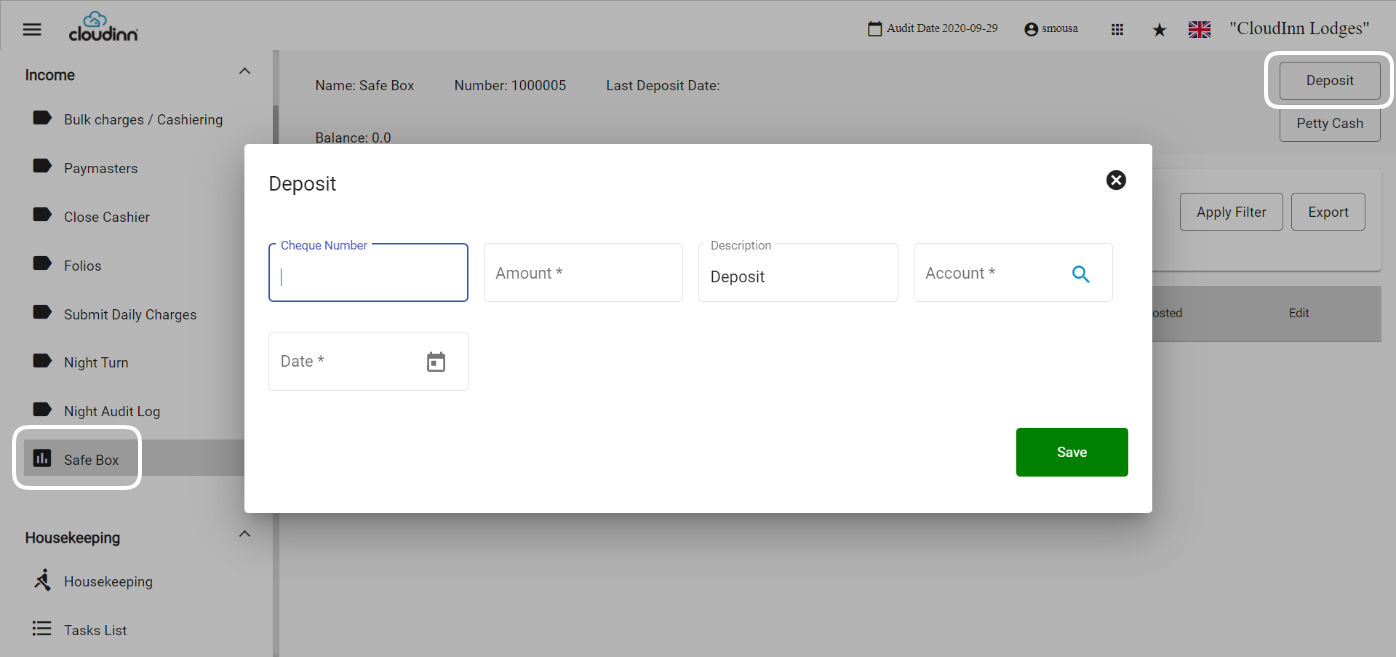The height and width of the screenshot is (657, 1396).
Task: Click the smousa username
Action: click(x=1060, y=29)
